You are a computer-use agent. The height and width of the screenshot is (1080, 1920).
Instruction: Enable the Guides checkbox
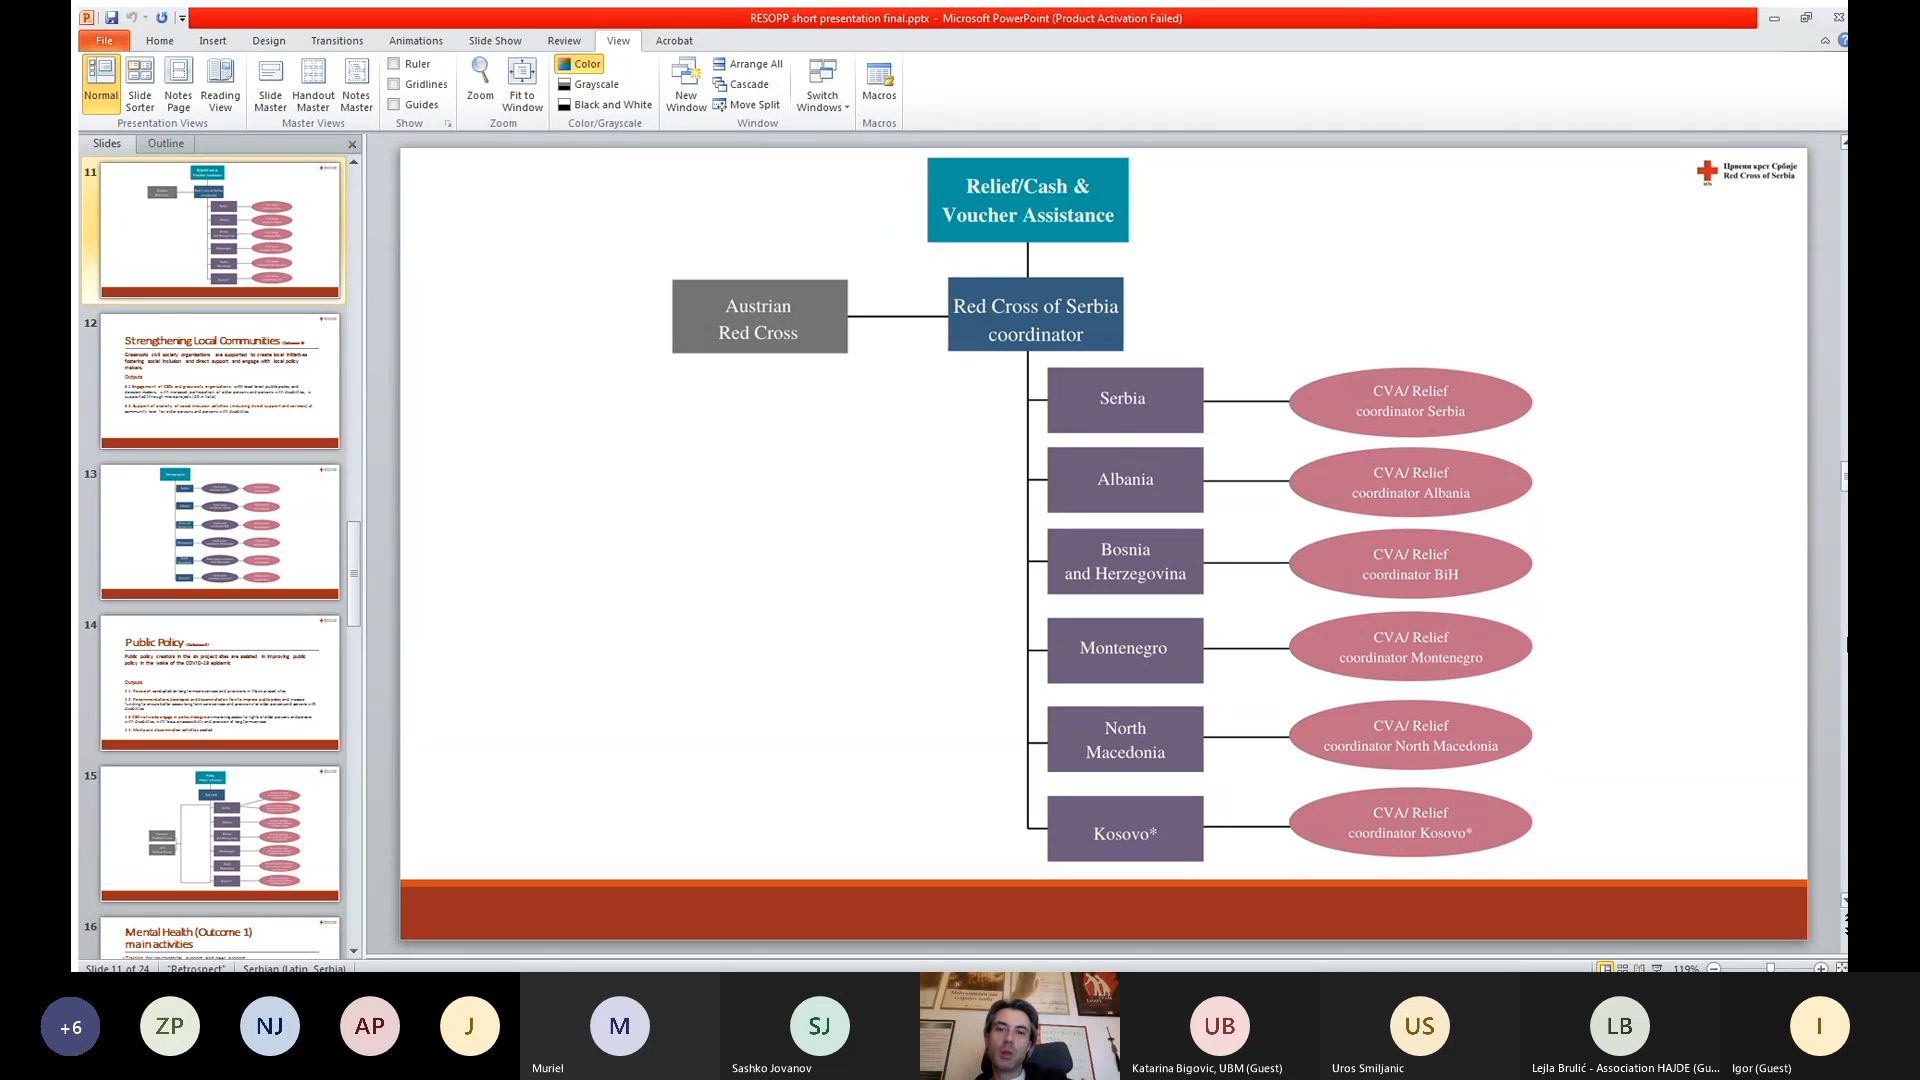[x=394, y=105]
